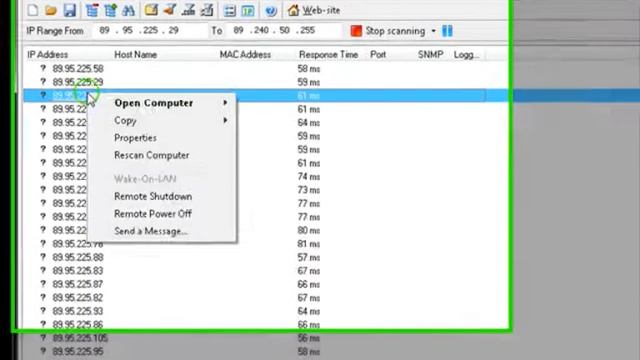Click the greyed Wake-On-LAN entry
Screen dimensions: 640x360
145,179
